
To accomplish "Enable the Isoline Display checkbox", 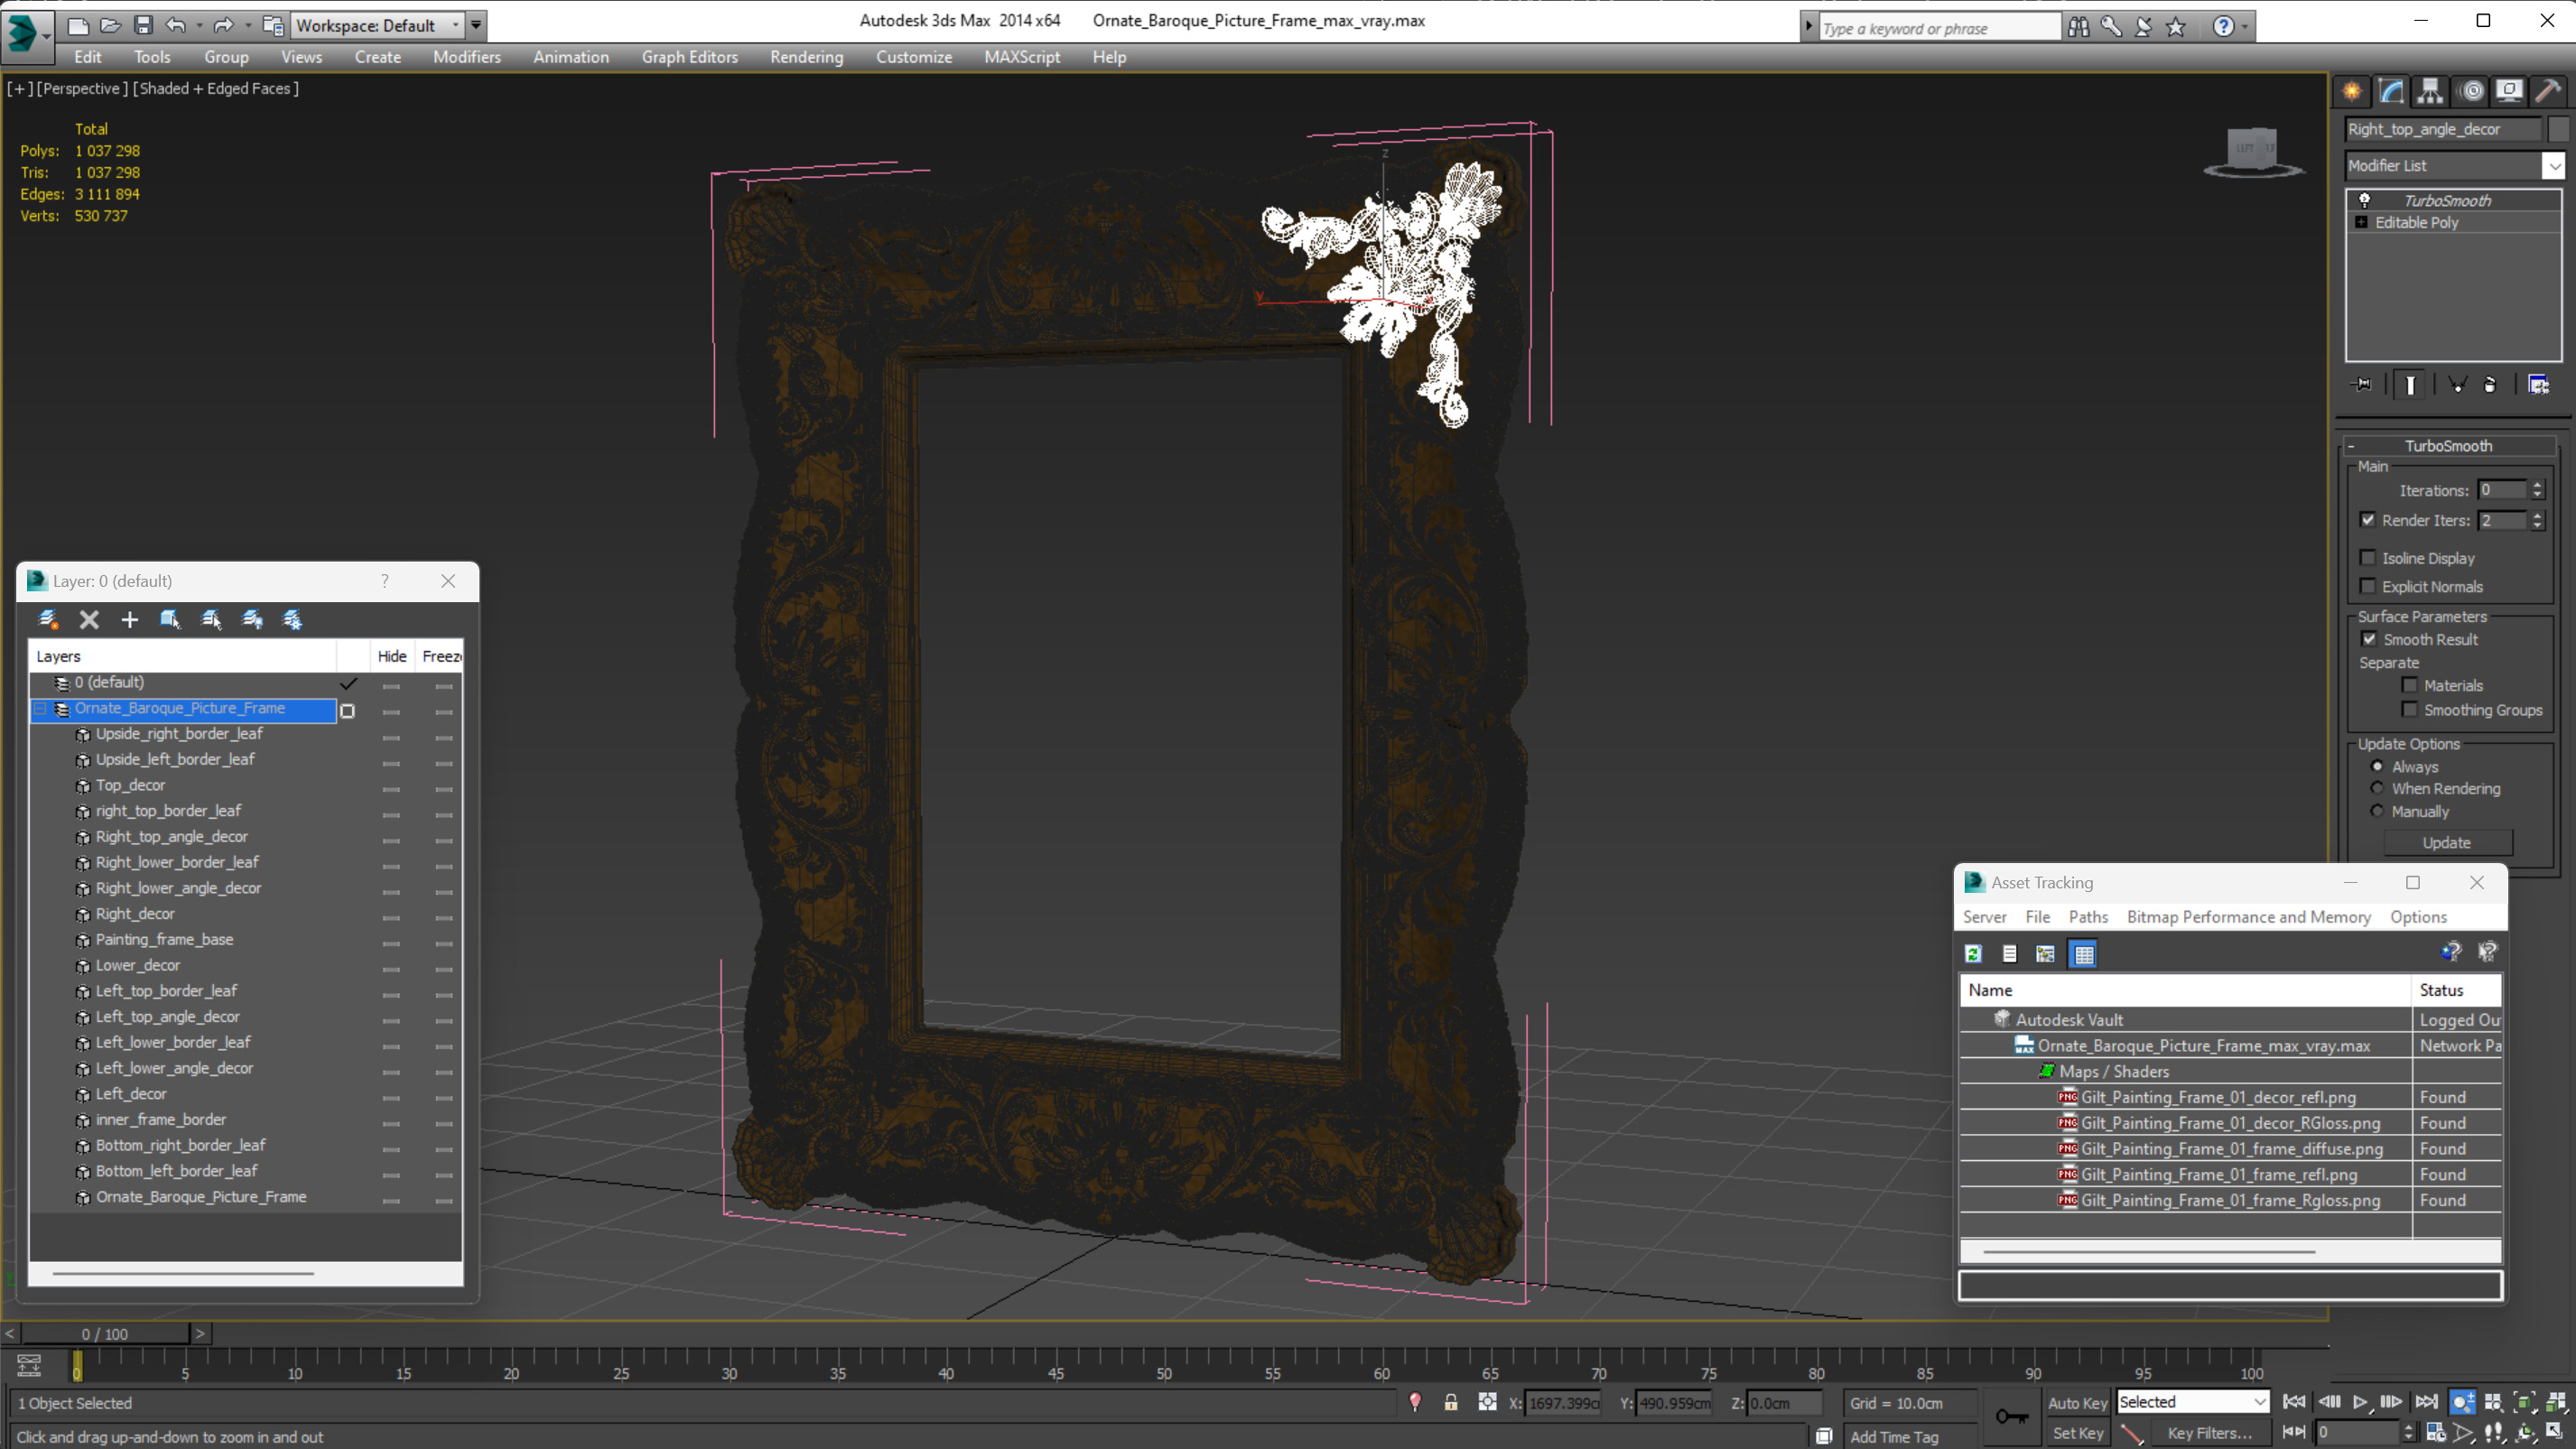I will tap(2367, 558).
